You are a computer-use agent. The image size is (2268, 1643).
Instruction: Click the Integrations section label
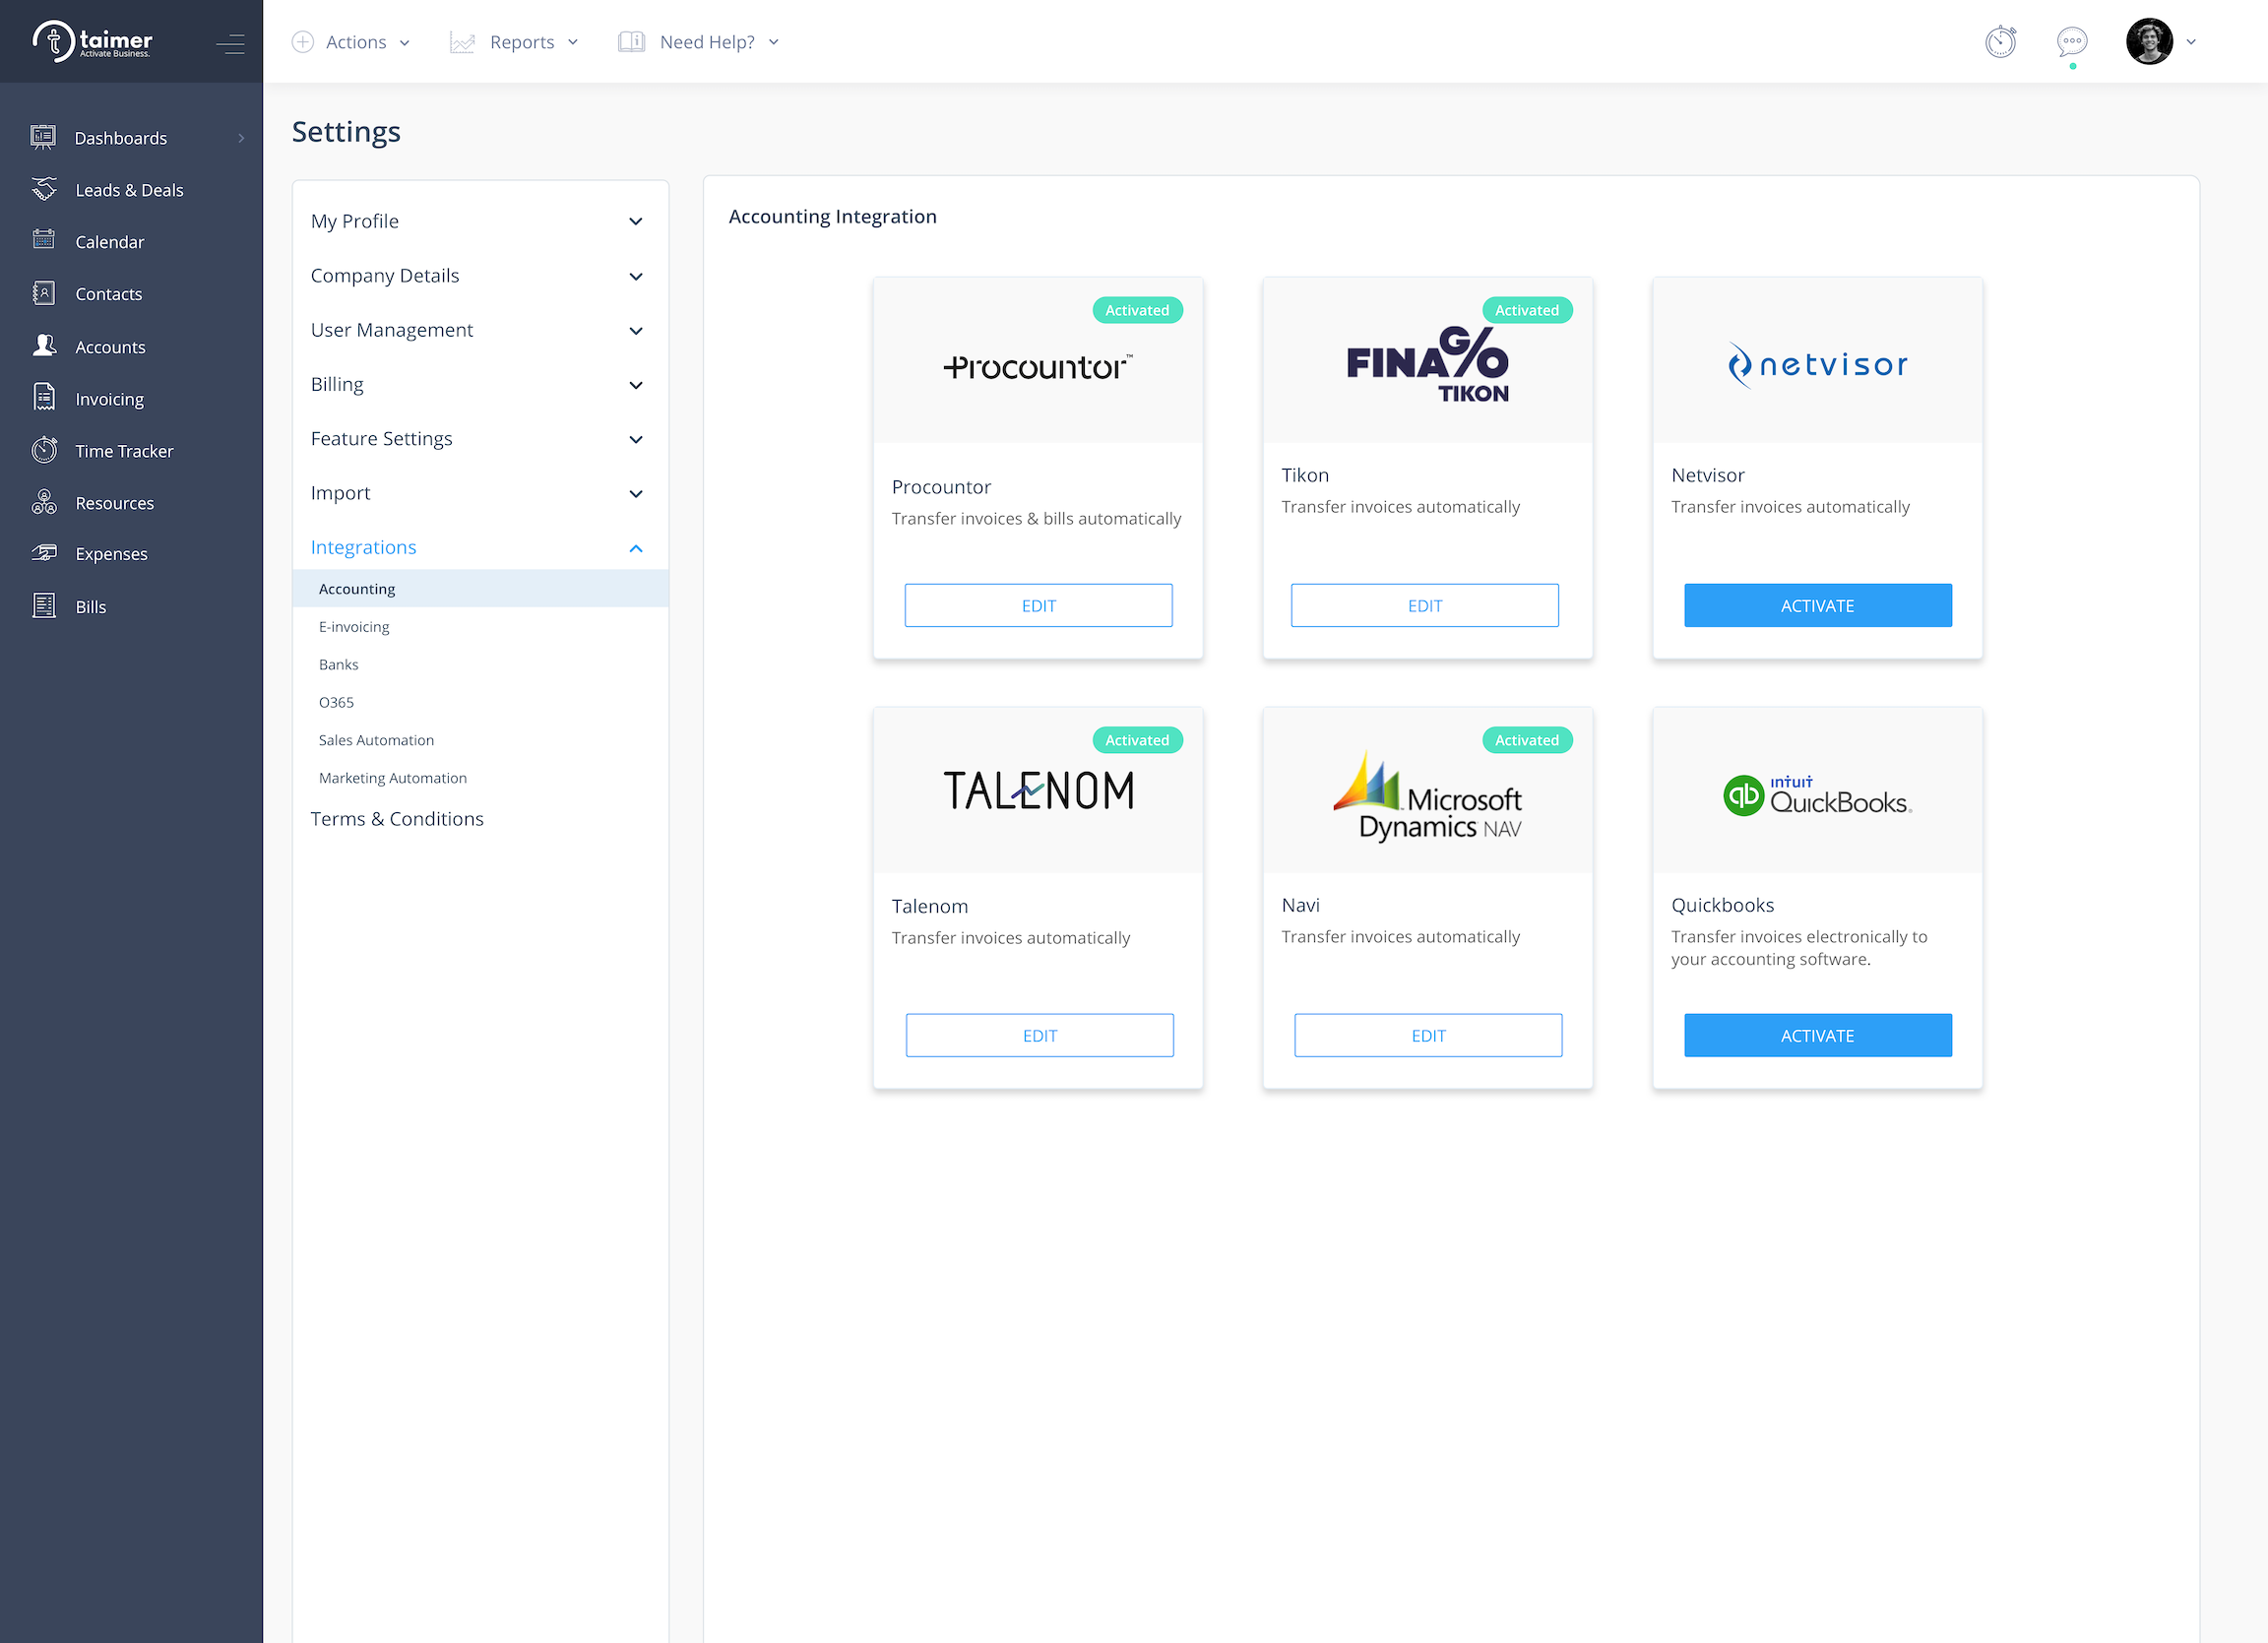pyautogui.click(x=363, y=547)
